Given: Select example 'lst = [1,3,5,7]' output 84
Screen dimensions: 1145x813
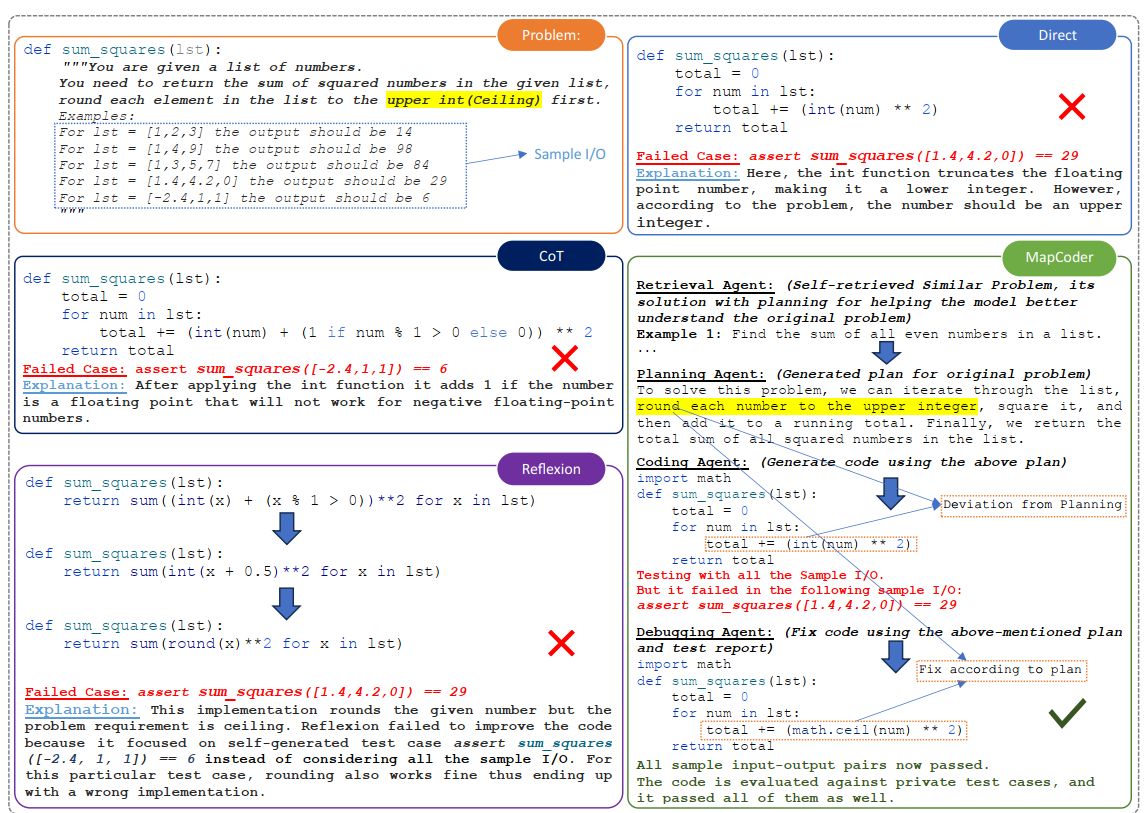Looking at the screenshot, I should 244,165.
